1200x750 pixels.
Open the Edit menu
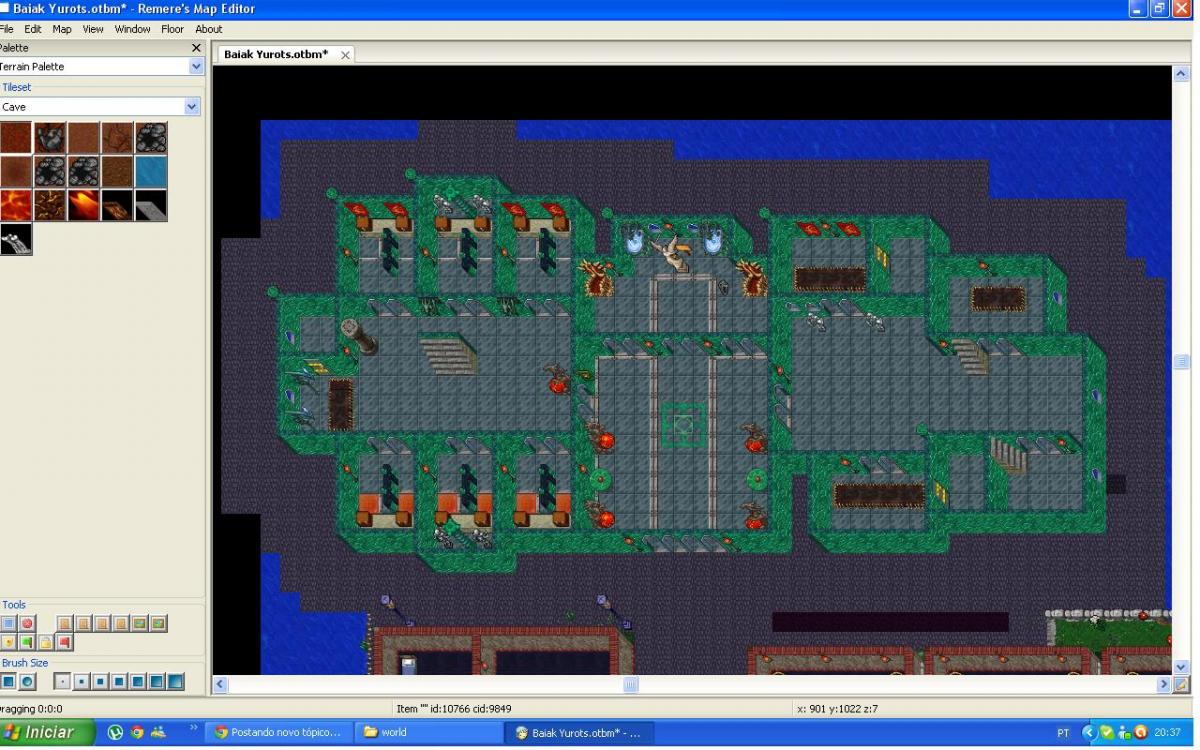[x=33, y=29]
